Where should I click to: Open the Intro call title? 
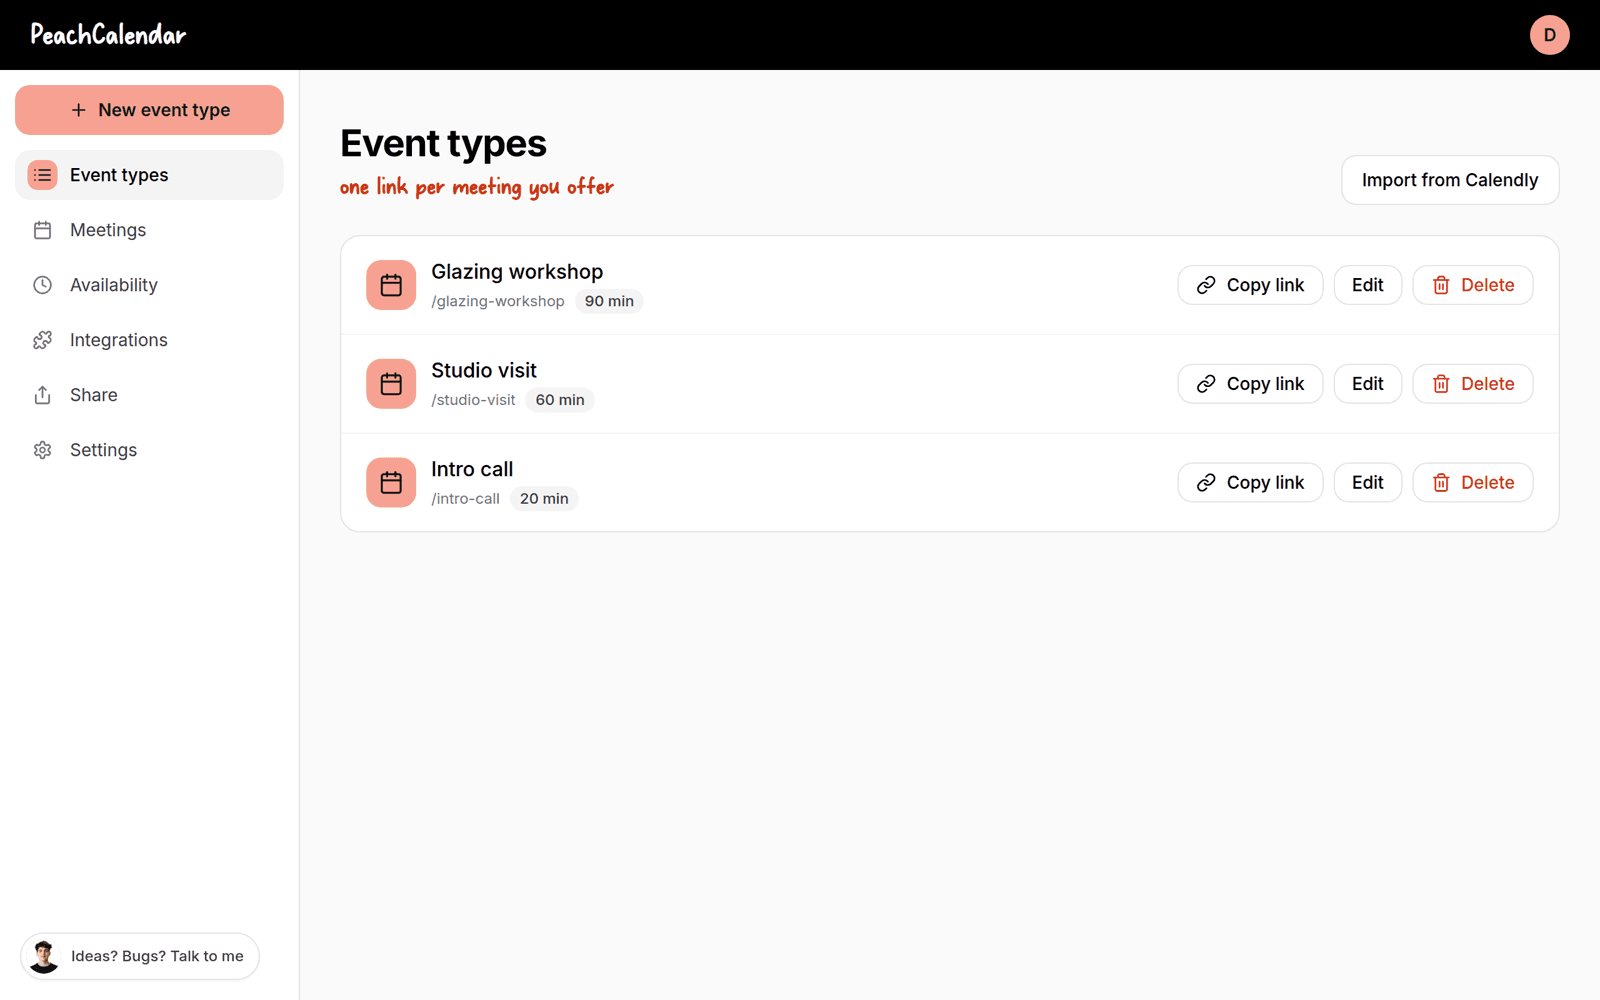tap(472, 469)
